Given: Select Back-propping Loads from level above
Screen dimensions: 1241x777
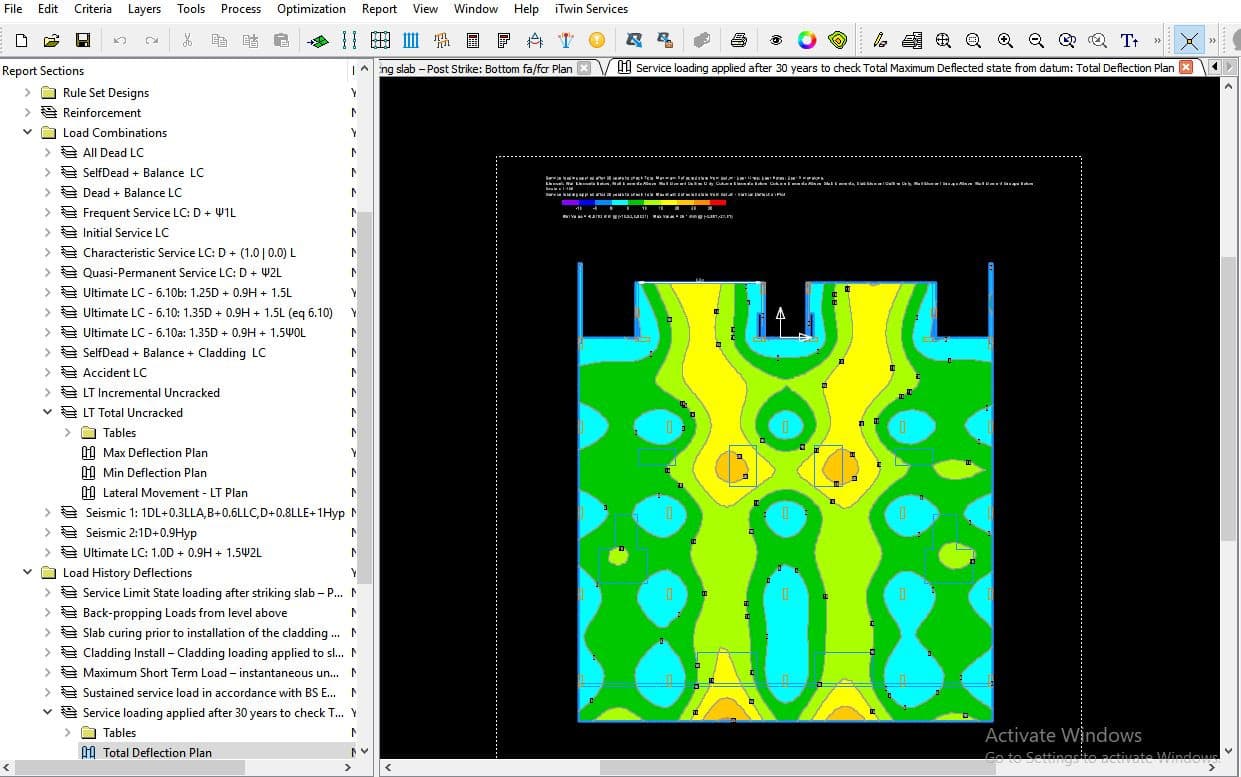Looking at the screenshot, I should 185,612.
